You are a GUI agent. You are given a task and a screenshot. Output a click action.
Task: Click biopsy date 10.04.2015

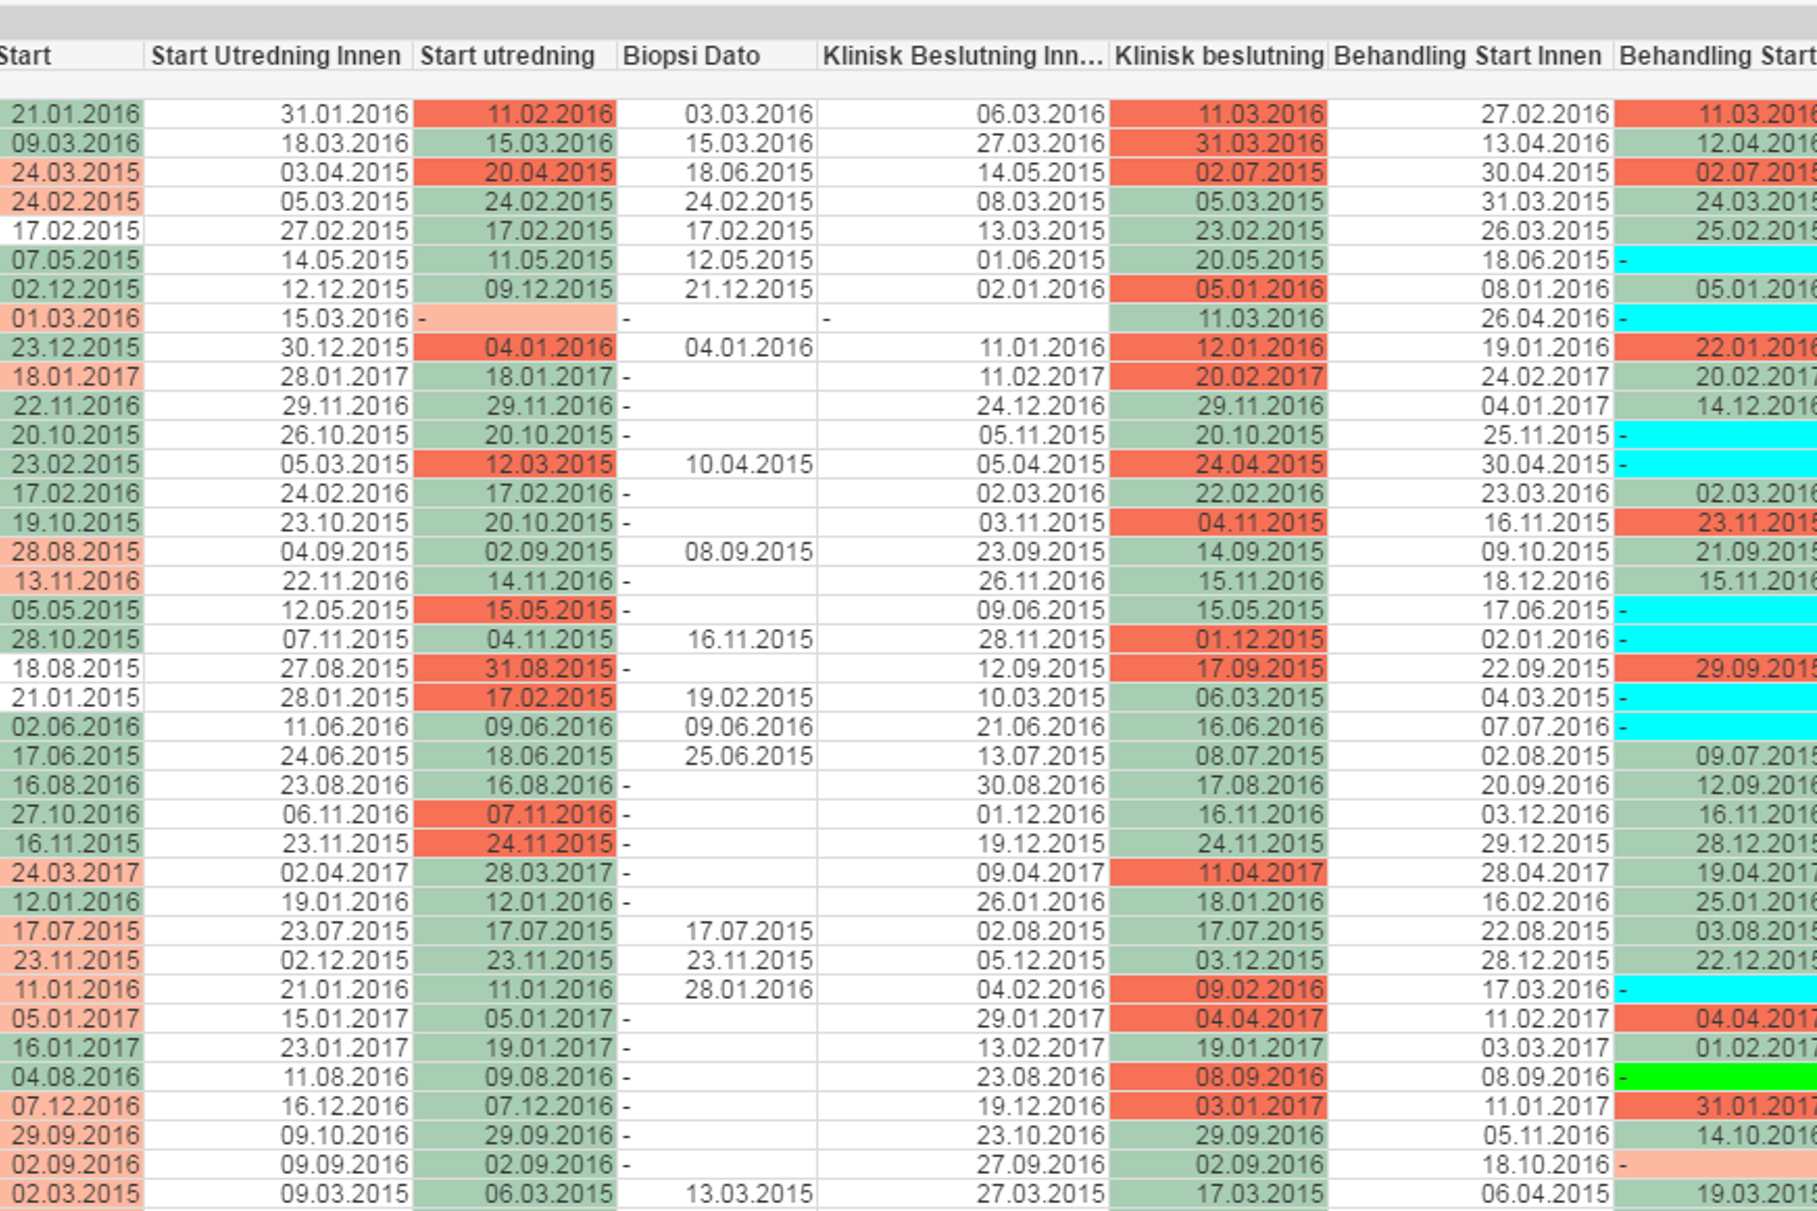748,465
